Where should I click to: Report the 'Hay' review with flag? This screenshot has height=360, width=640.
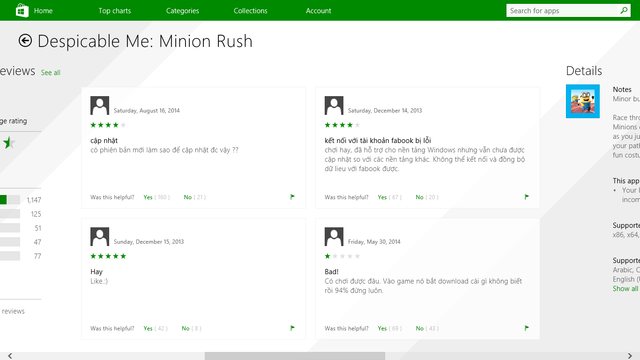pyautogui.click(x=292, y=328)
